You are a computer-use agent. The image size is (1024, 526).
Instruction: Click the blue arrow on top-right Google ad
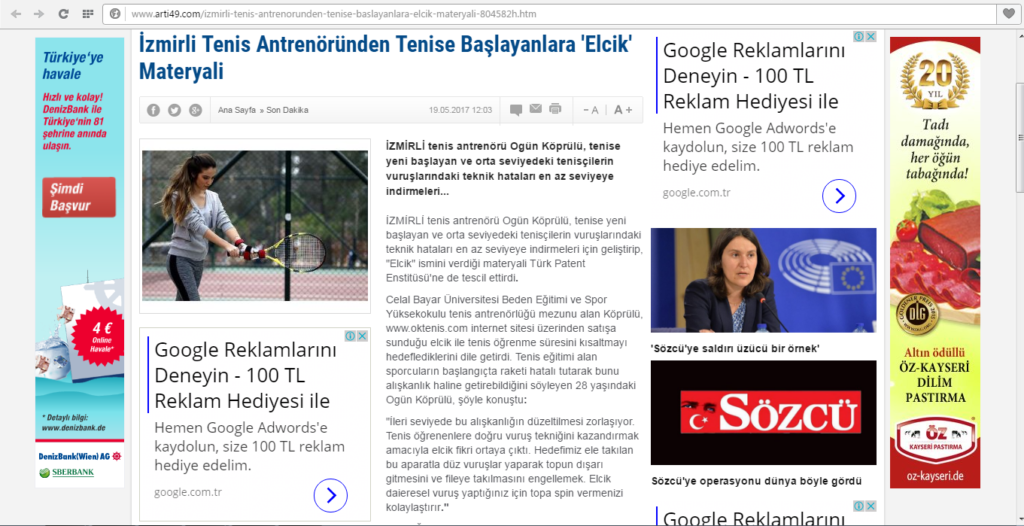click(839, 195)
